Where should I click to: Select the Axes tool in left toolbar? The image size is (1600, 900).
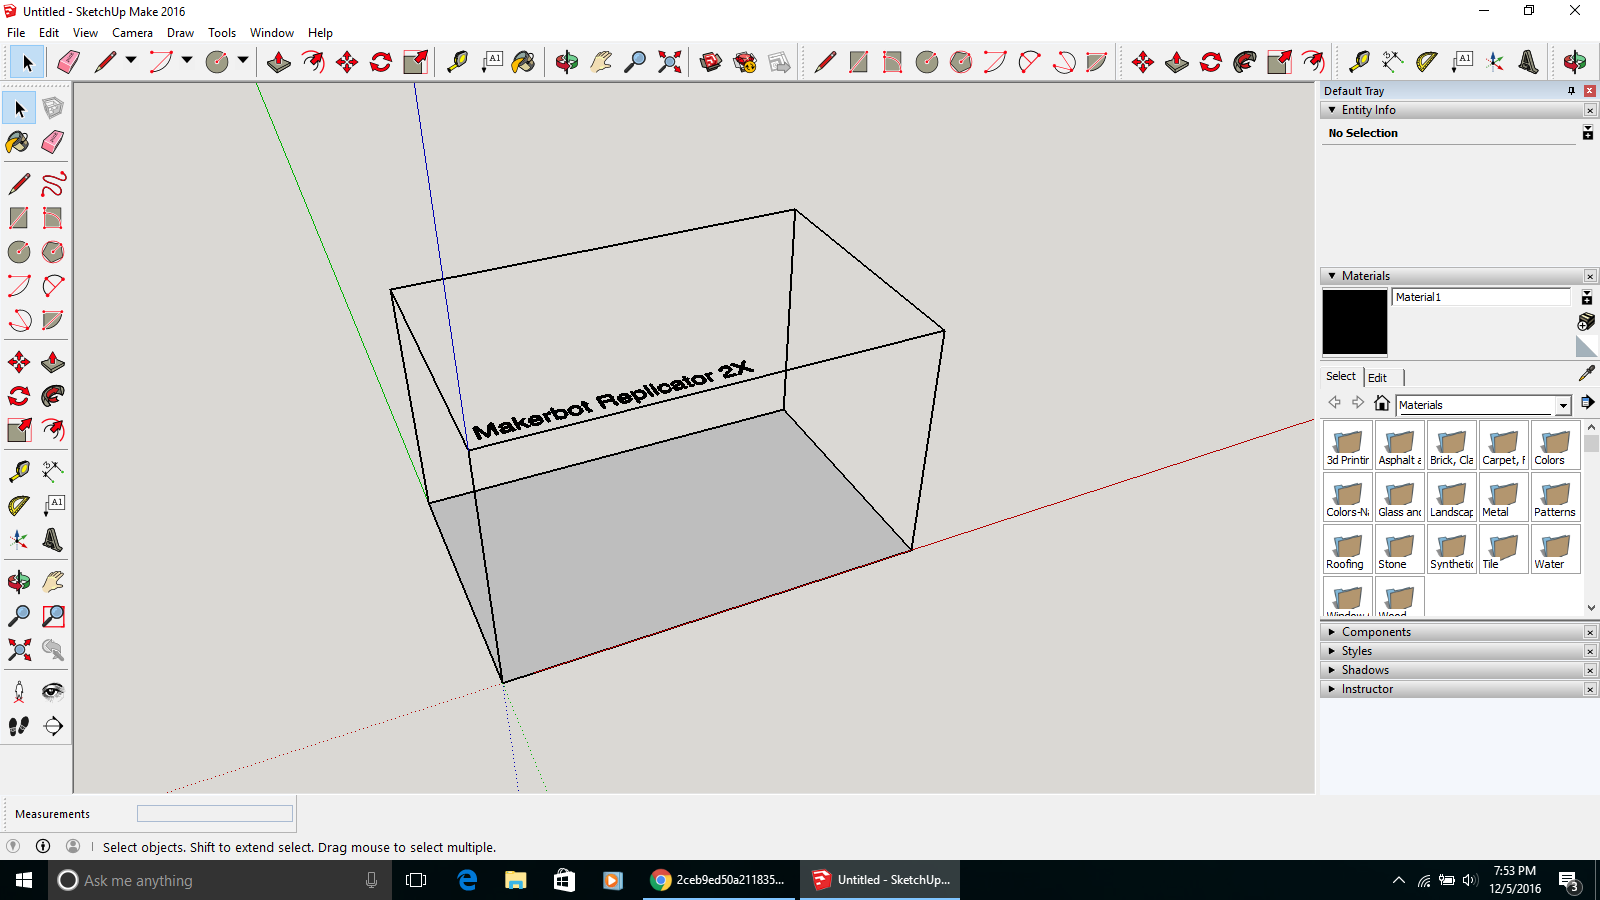[x=19, y=540]
